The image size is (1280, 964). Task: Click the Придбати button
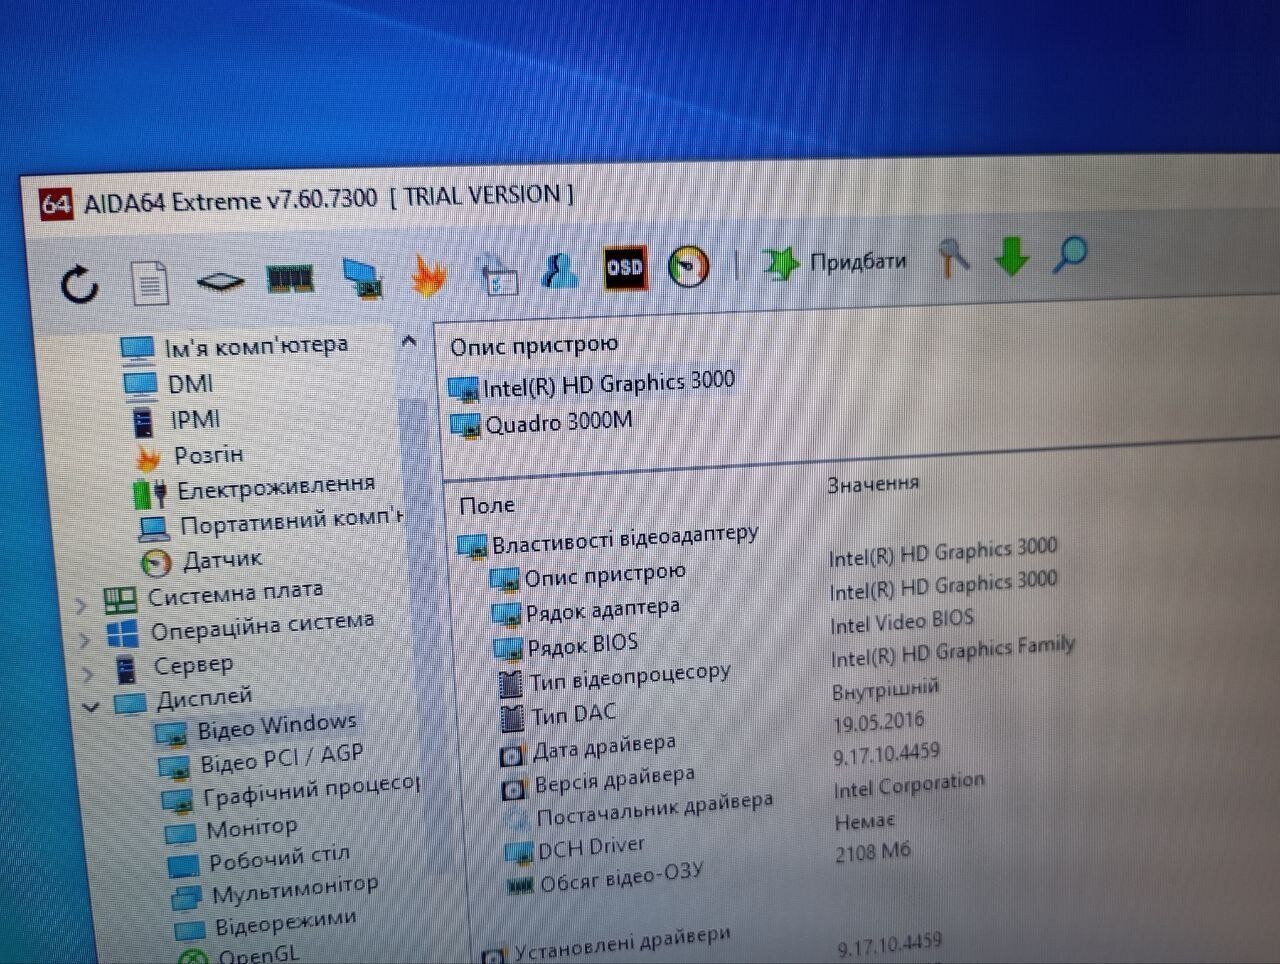835,263
